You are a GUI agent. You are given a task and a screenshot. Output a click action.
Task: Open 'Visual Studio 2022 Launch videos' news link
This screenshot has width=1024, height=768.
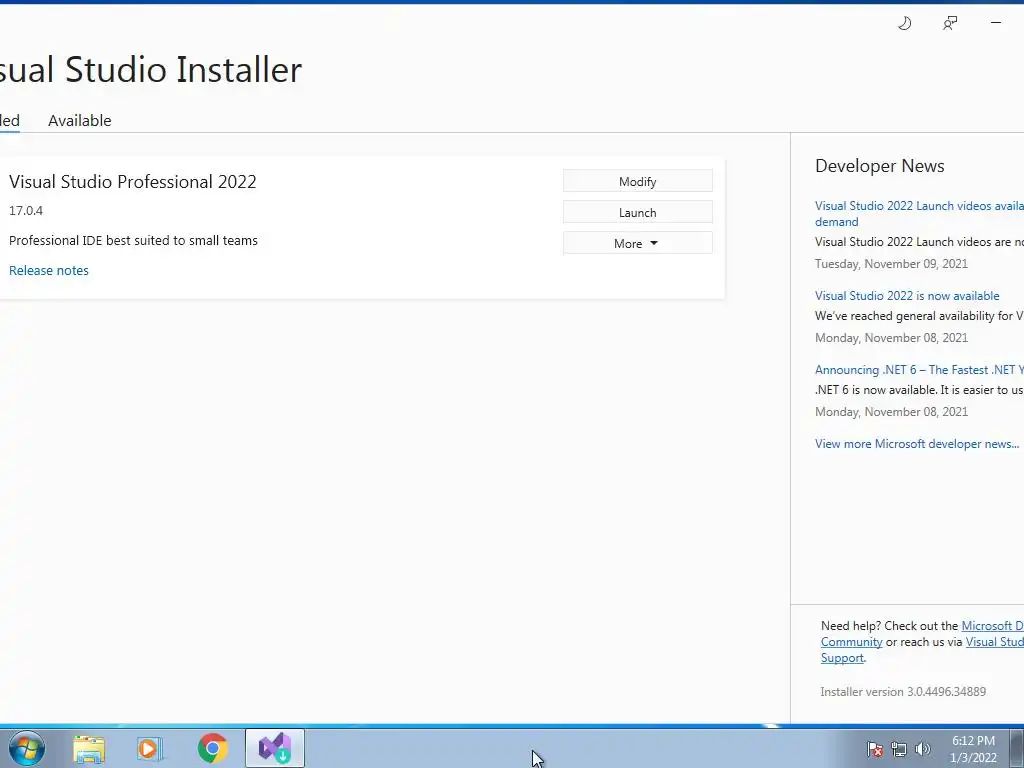(x=919, y=214)
